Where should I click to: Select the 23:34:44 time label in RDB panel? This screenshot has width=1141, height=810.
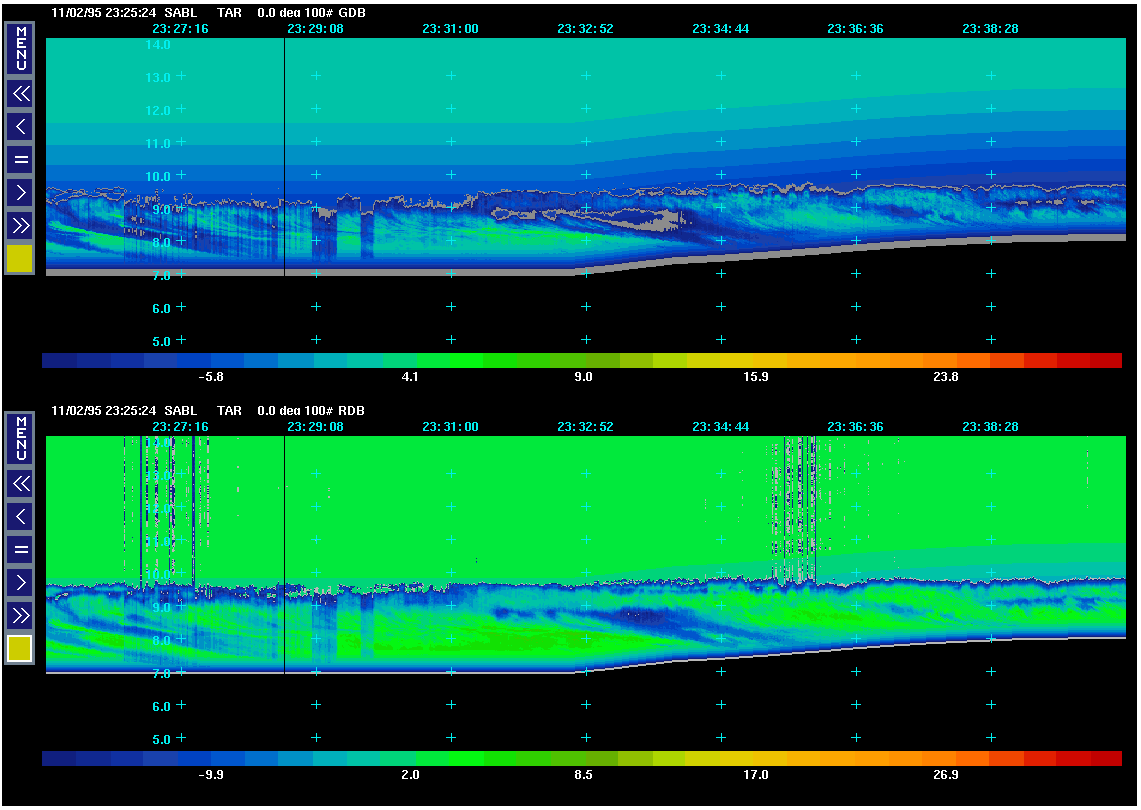click(720, 427)
